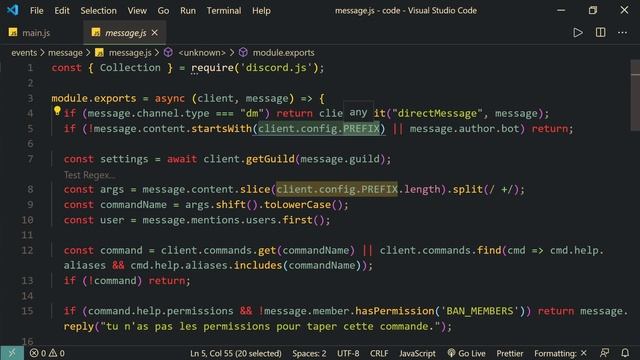Toggle Formatting status item
The image size is (640, 360).
click(x=560, y=353)
